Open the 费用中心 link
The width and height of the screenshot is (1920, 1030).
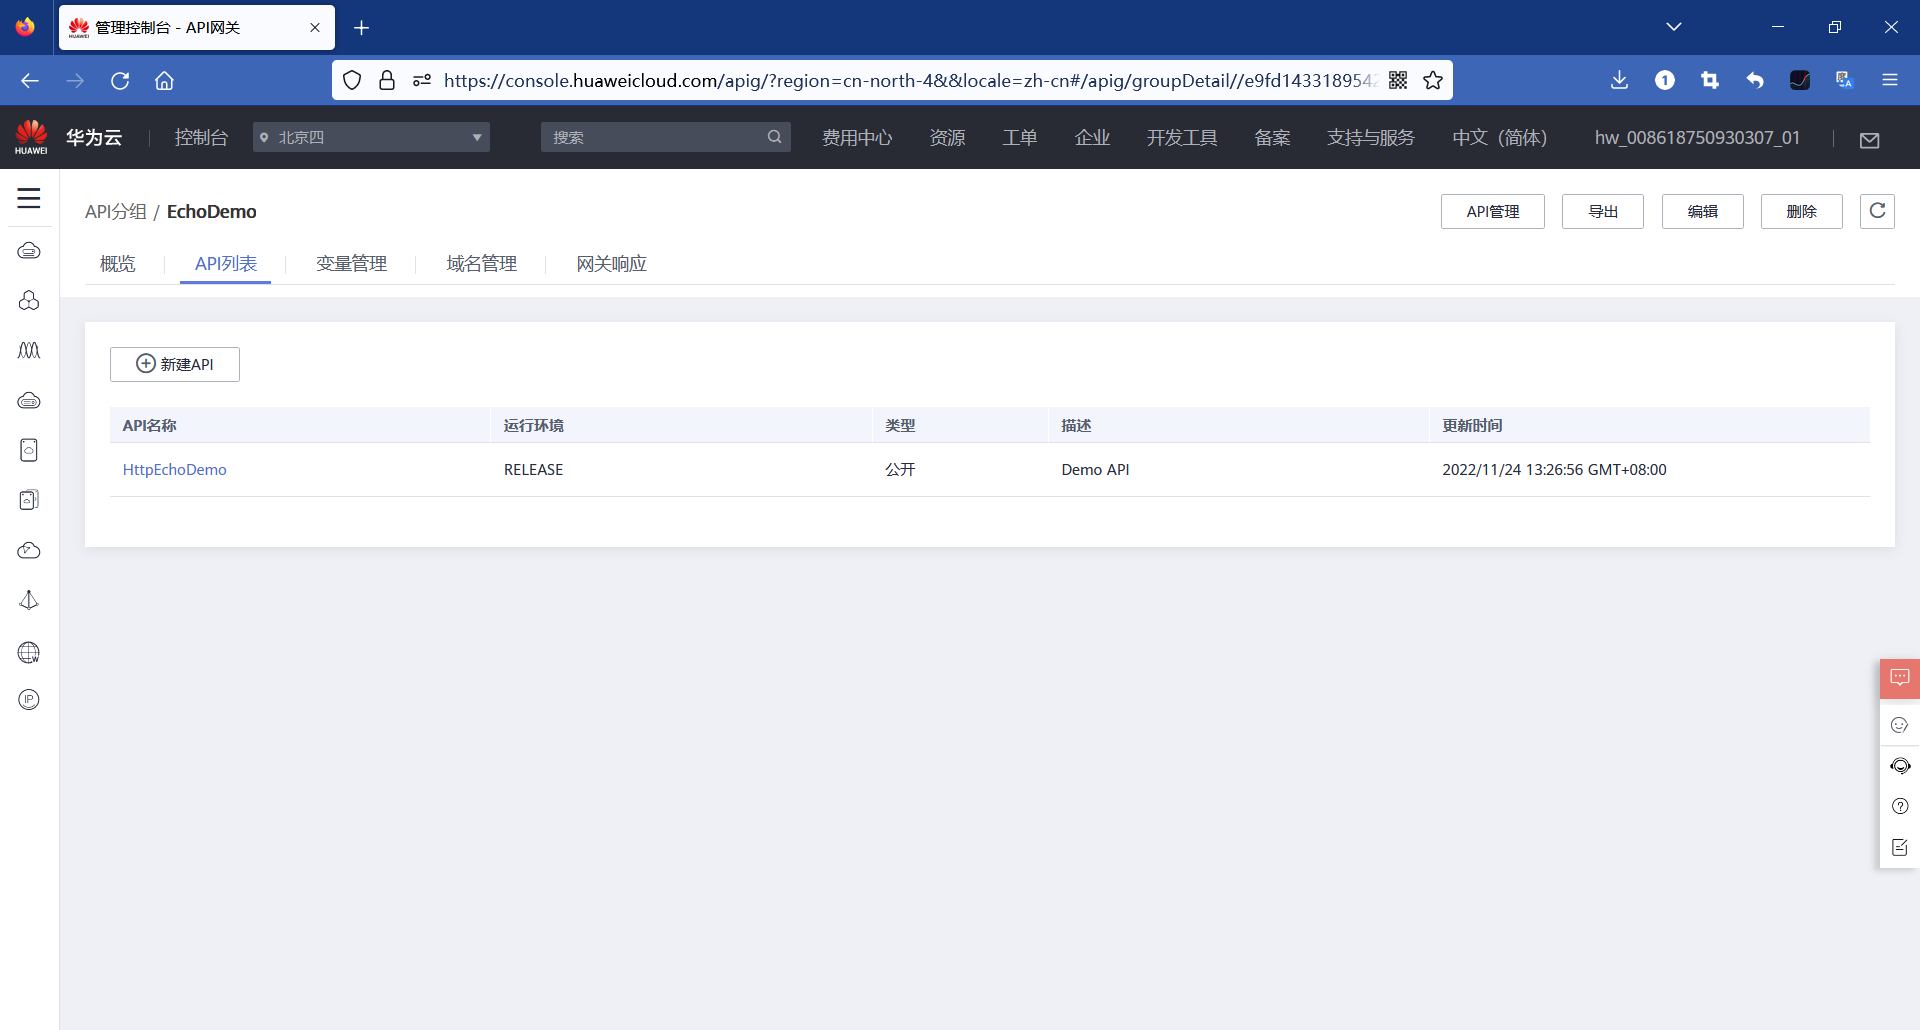[857, 137]
